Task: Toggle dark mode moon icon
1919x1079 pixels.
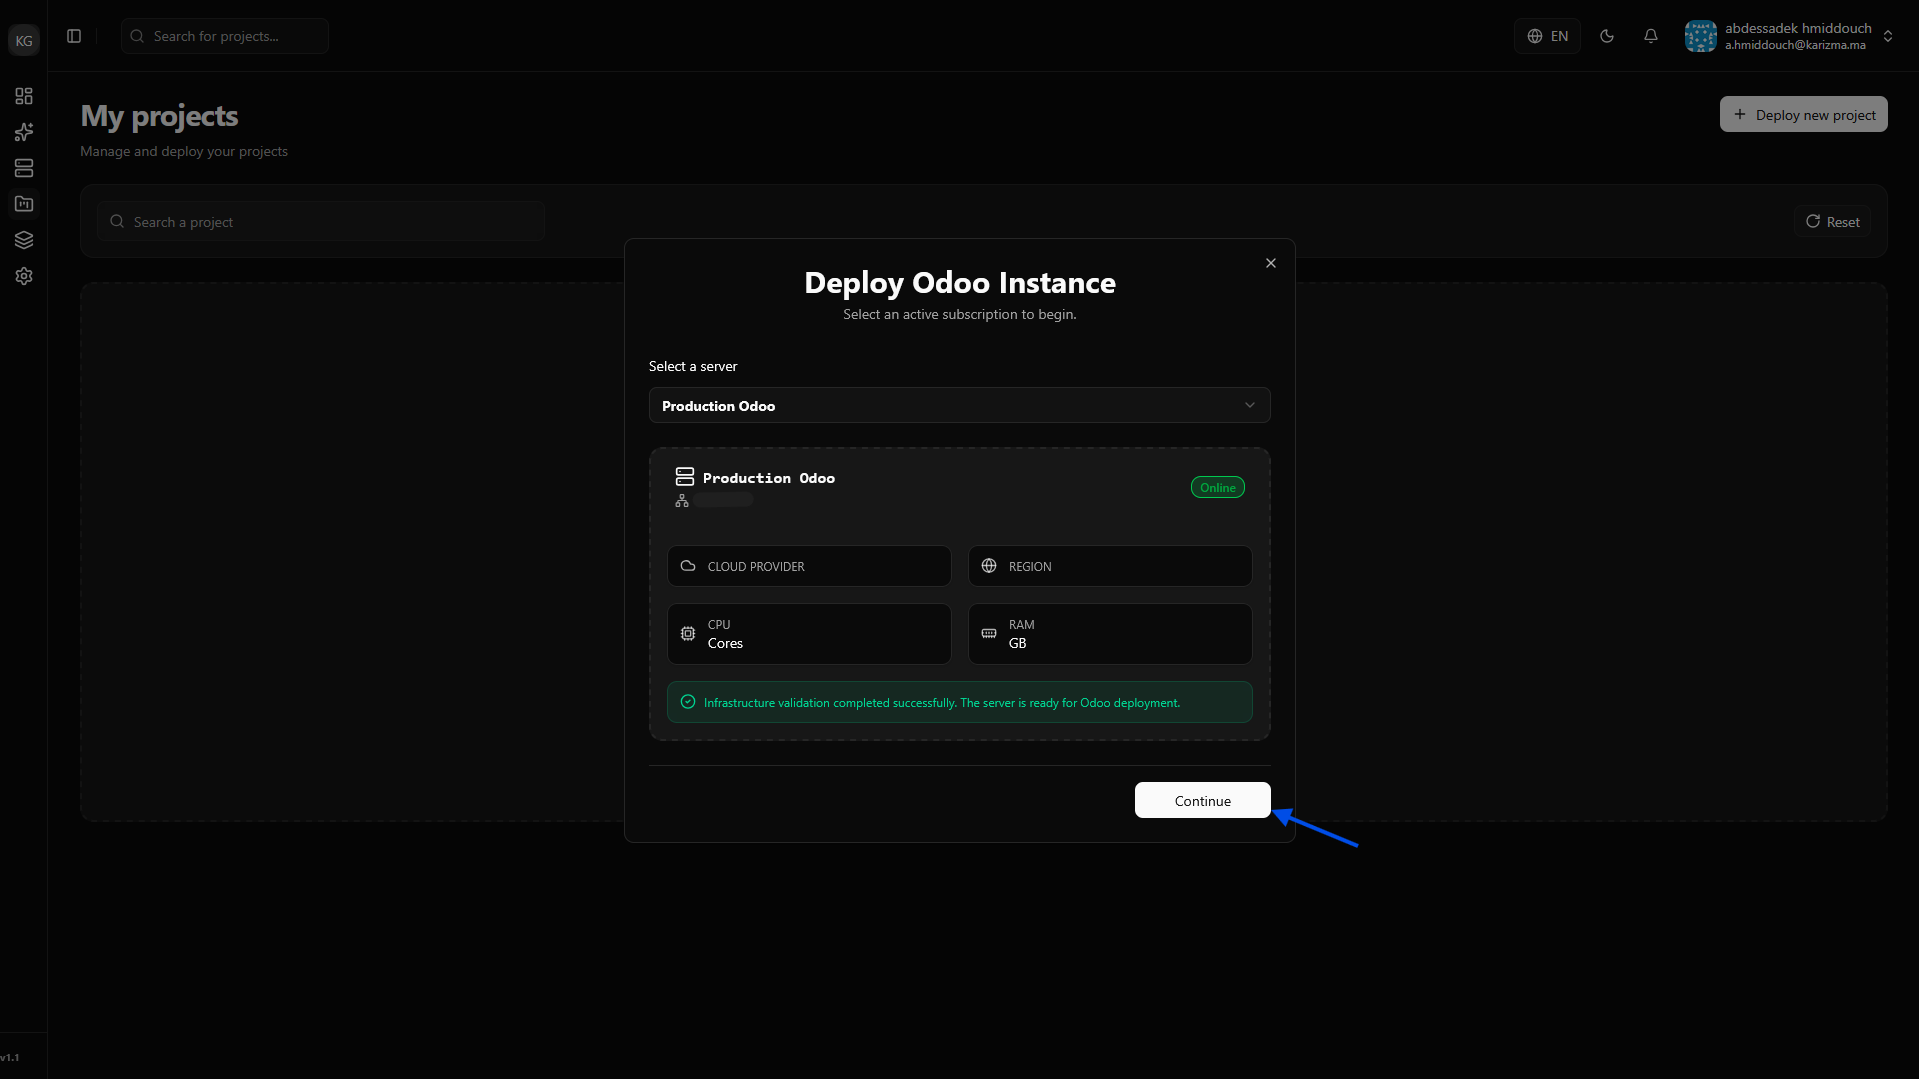Action: tap(1607, 36)
